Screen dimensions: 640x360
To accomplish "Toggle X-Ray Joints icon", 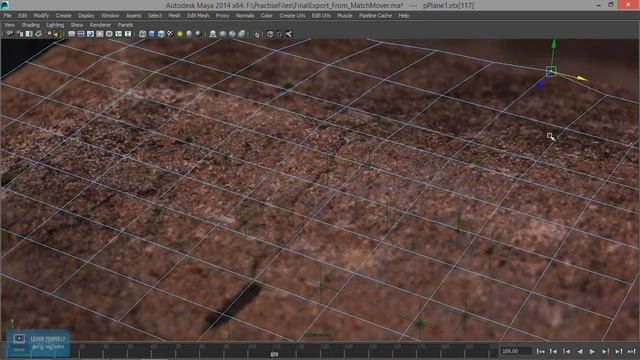I will tap(241, 34).
